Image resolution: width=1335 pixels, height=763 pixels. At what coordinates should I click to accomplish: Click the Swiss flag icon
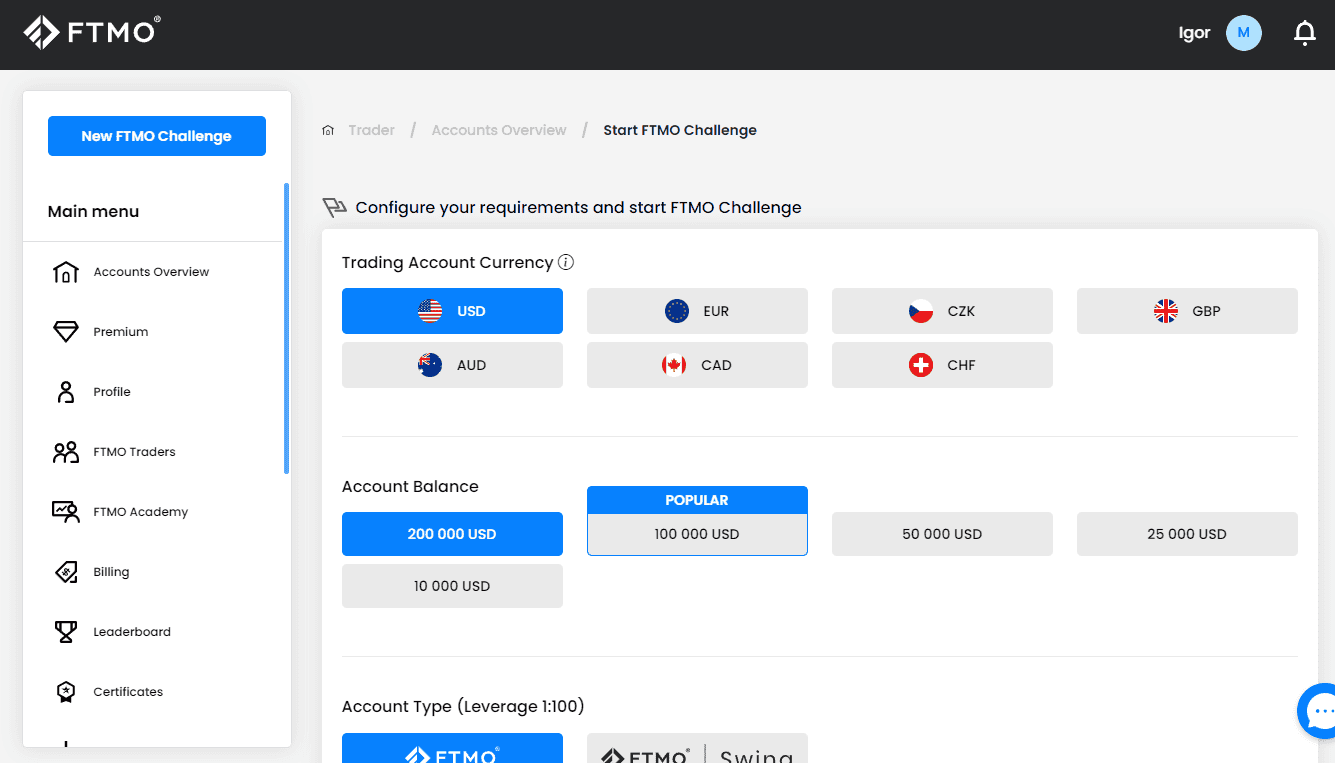(921, 365)
